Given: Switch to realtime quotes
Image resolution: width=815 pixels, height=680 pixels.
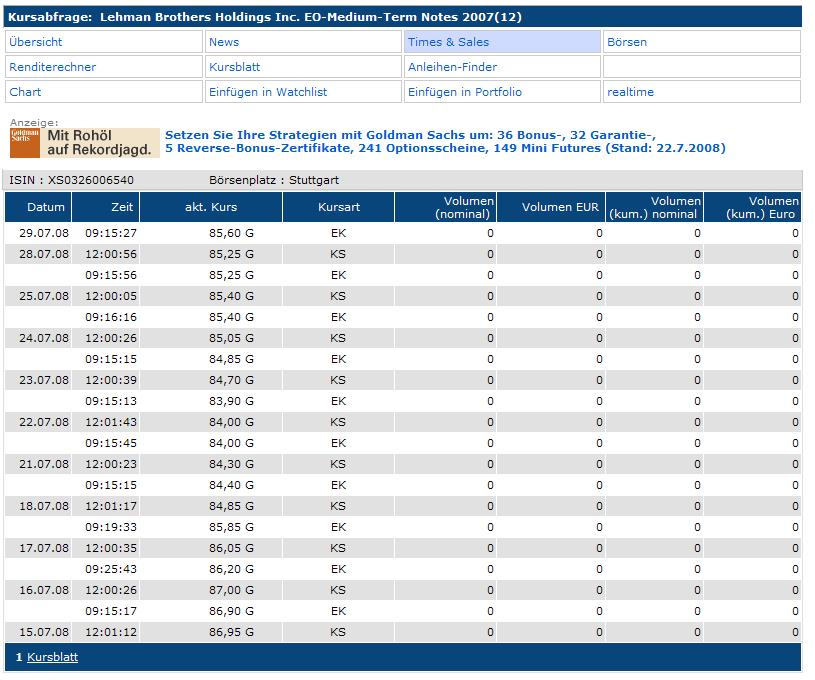Looking at the screenshot, I should (630, 92).
